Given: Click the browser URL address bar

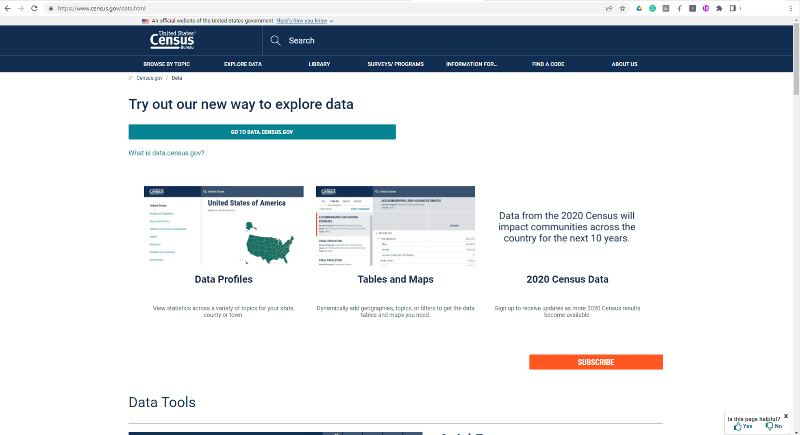Looking at the screenshot, I should tap(327, 8).
